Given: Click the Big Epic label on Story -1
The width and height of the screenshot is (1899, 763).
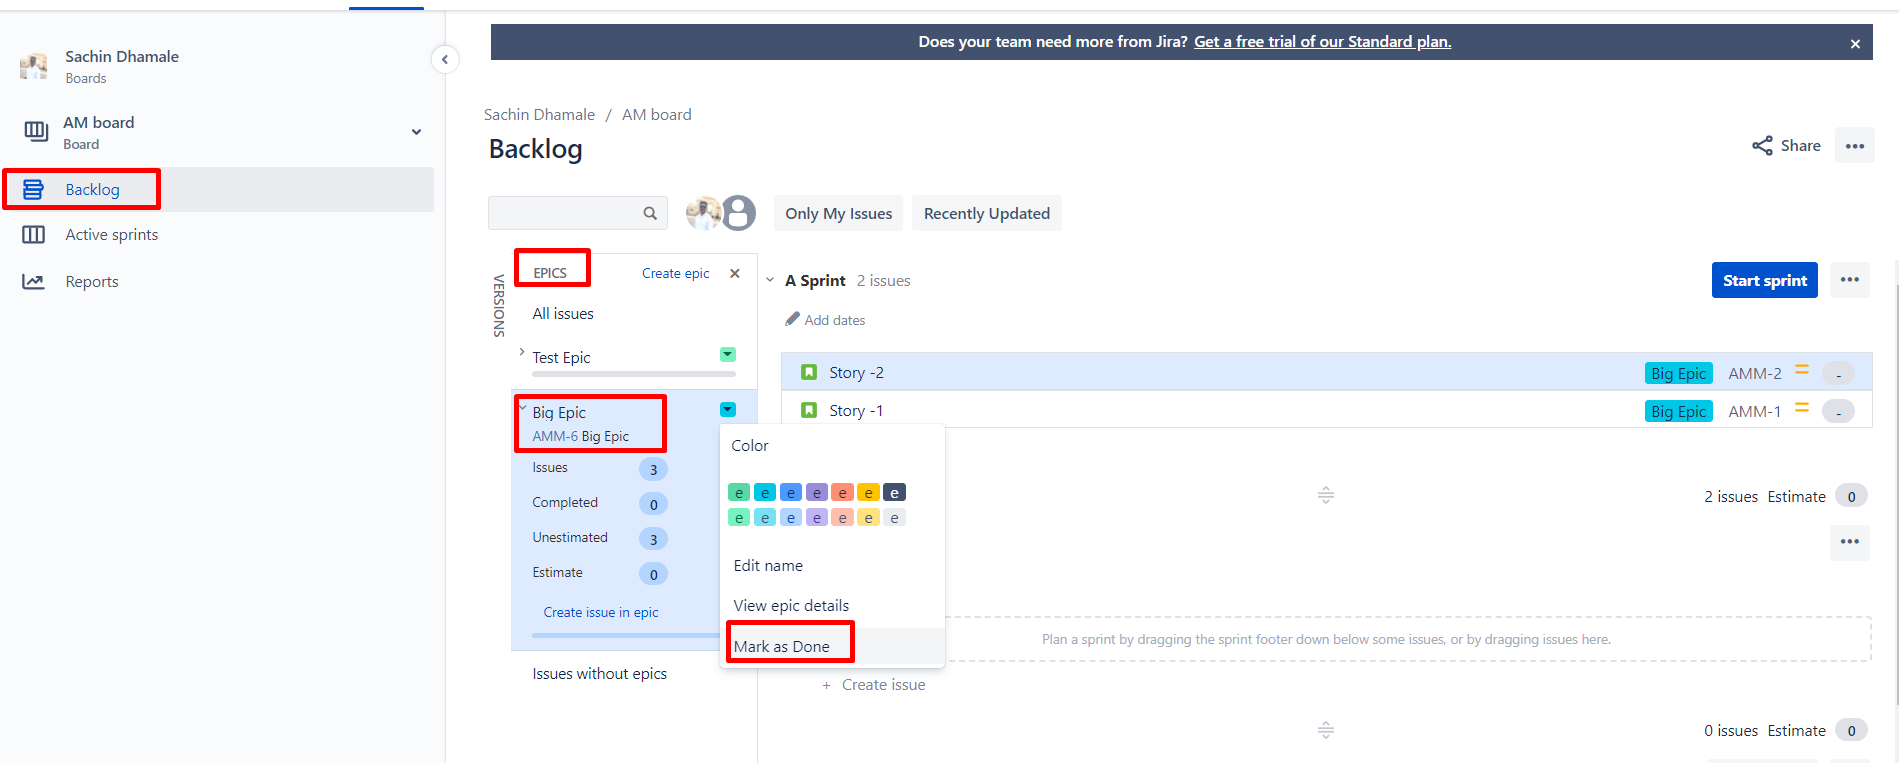Looking at the screenshot, I should pyautogui.click(x=1678, y=411).
